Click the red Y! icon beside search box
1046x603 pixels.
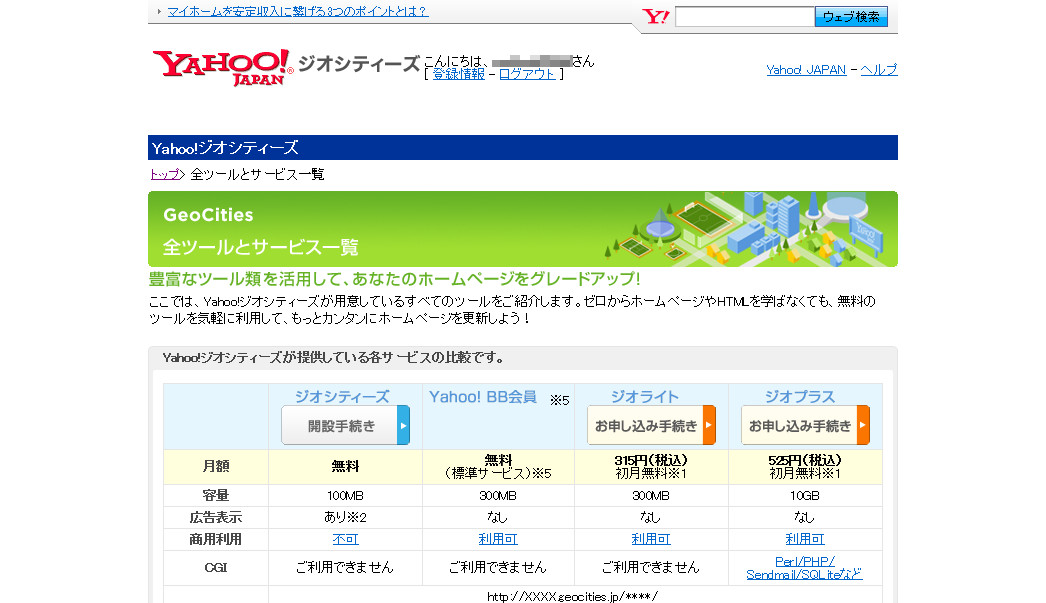pyautogui.click(x=655, y=17)
